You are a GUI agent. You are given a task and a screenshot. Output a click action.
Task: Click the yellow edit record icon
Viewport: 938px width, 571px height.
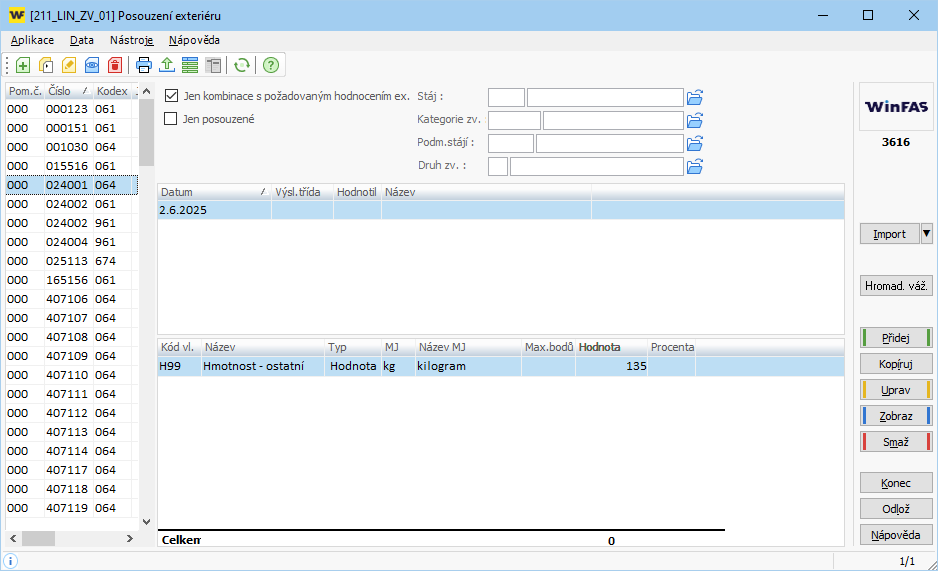click(69, 65)
